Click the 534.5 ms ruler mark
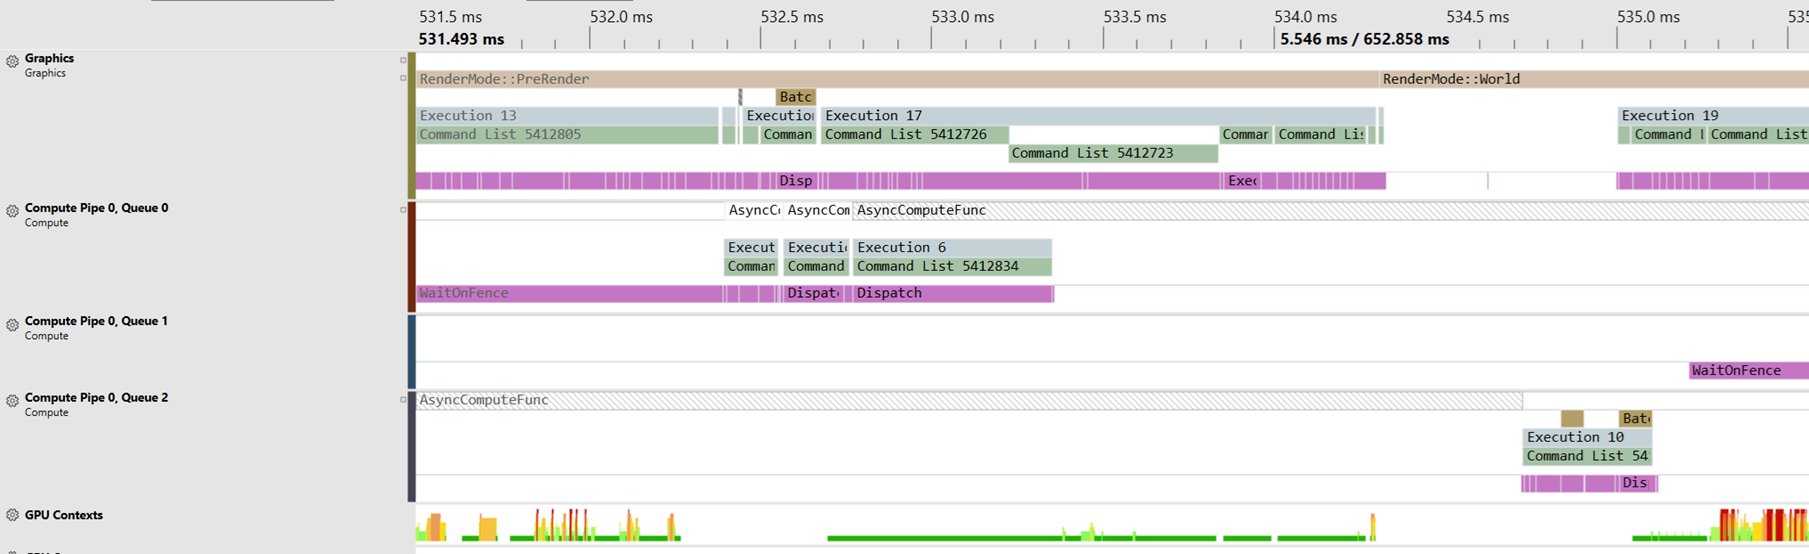Image resolution: width=1809 pixels, height=554 pixels. 1477,17
